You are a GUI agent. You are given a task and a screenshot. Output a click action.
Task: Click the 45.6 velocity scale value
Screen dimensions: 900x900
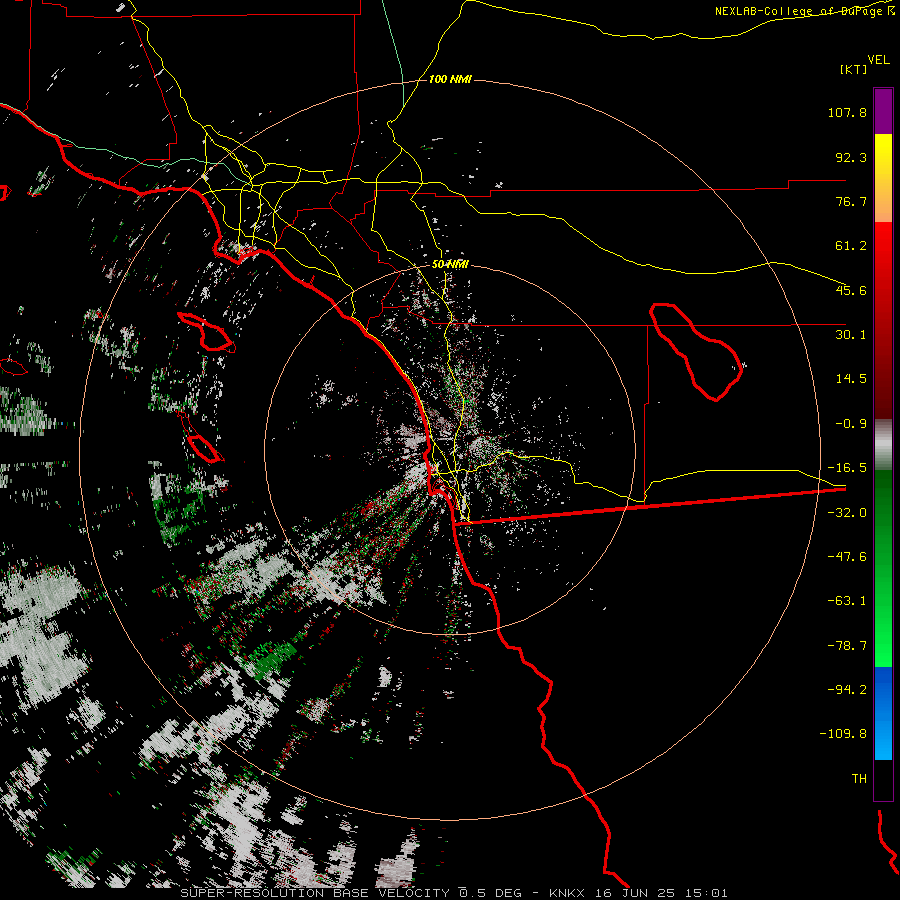tap(851, 290)
